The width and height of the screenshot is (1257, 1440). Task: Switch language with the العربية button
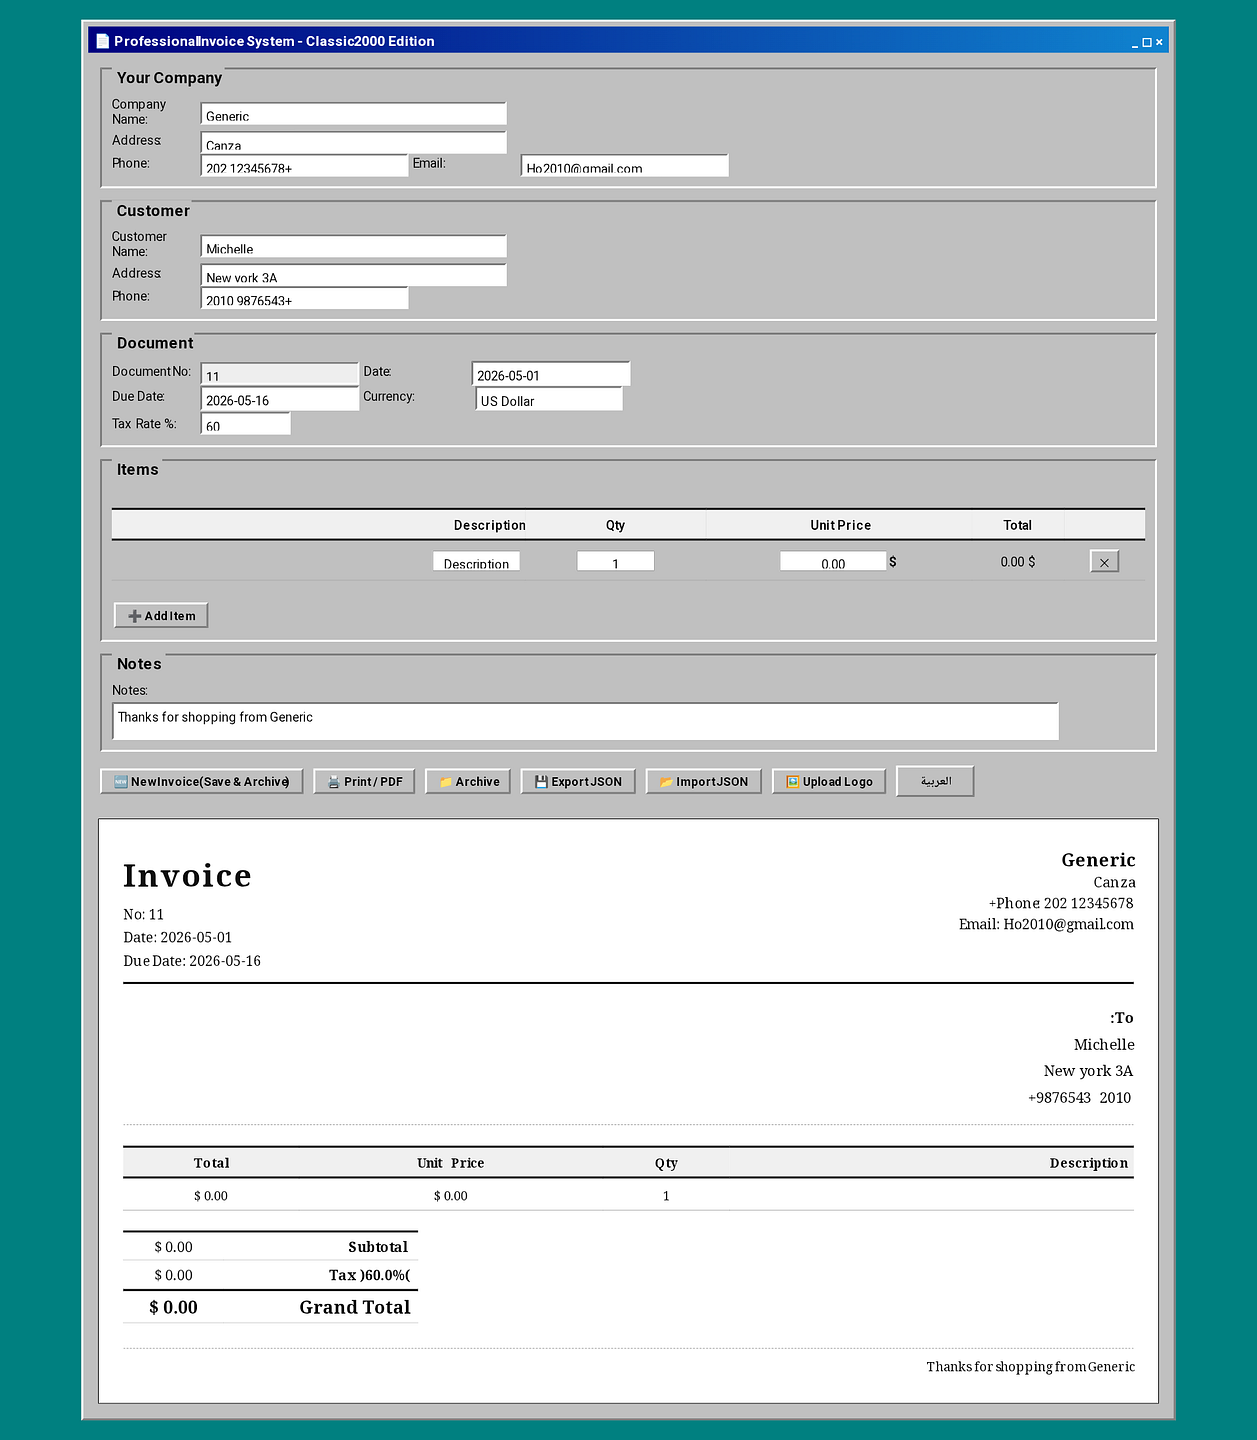935,781
